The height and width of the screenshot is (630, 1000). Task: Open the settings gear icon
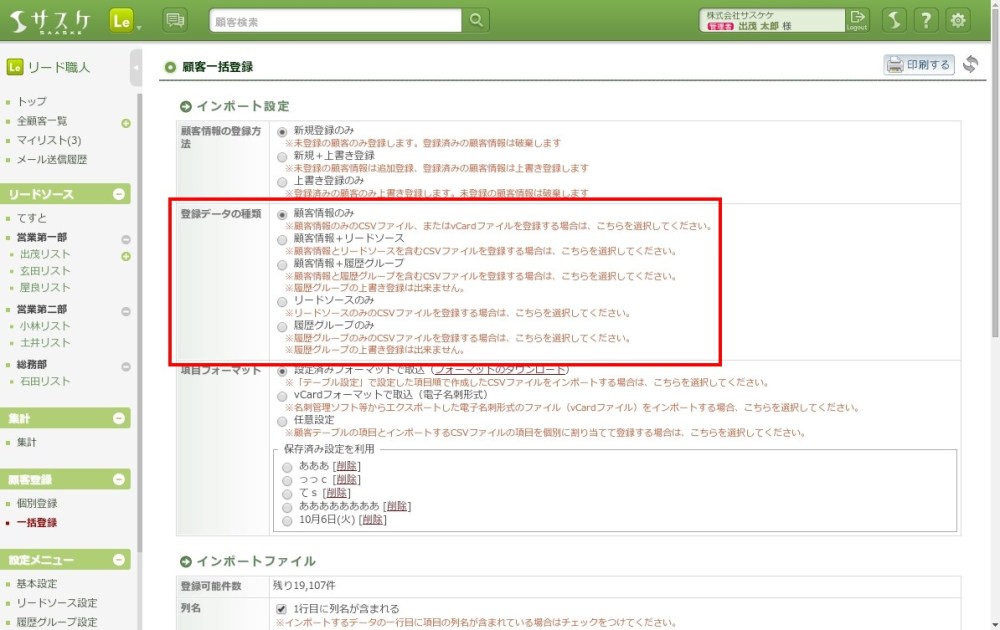click(x=958, y=20)
